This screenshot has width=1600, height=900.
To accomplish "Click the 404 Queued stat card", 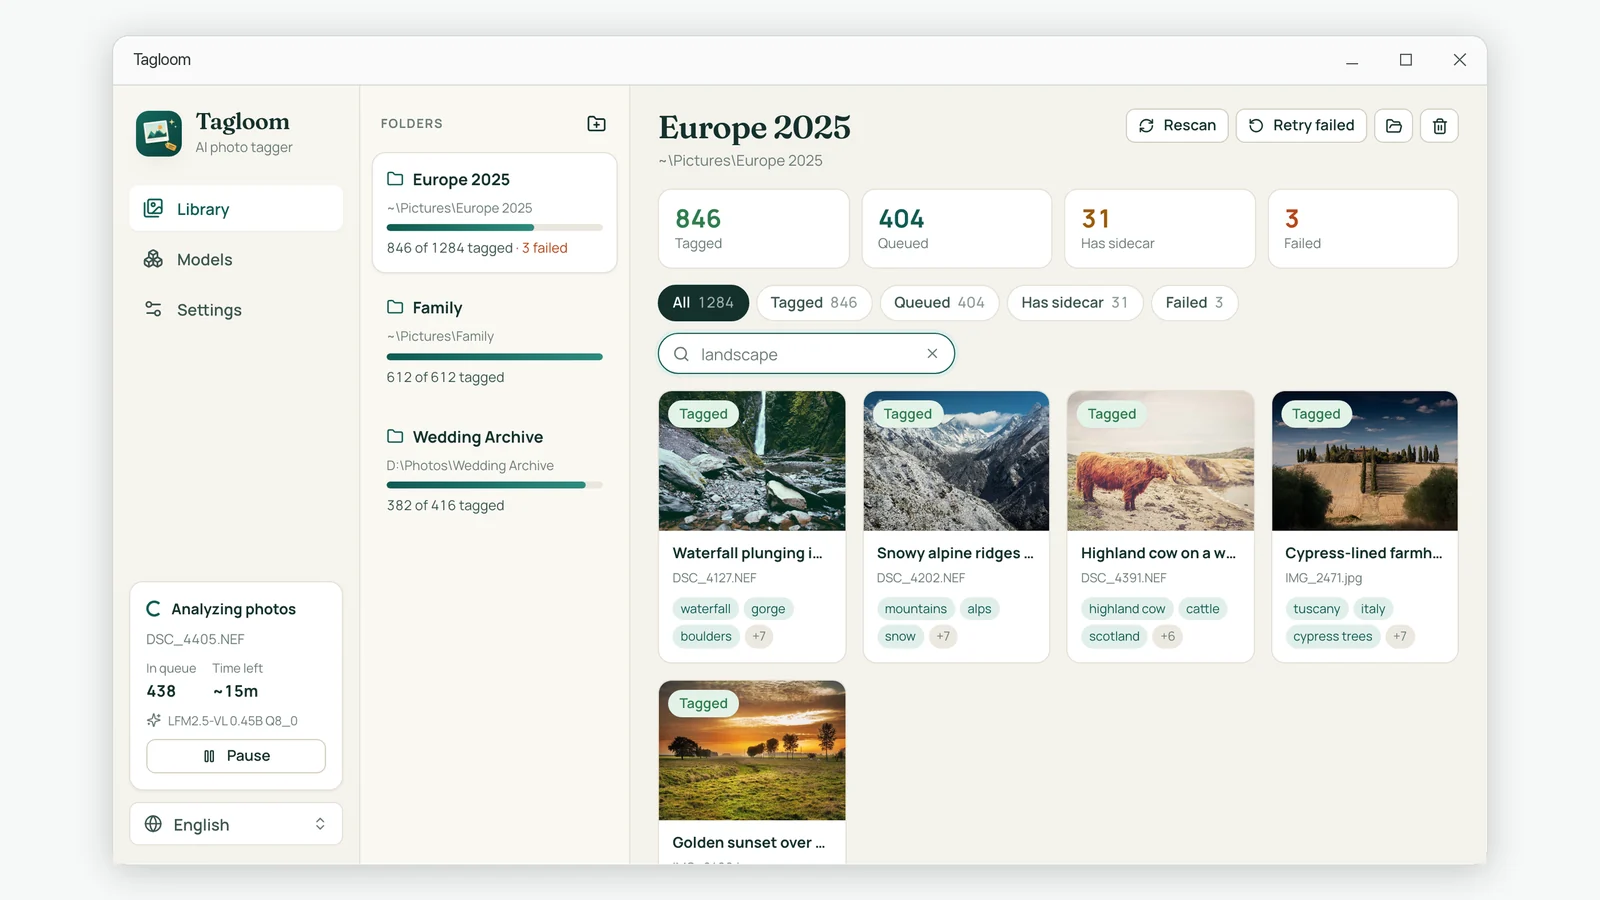I will tap(956, 229).
